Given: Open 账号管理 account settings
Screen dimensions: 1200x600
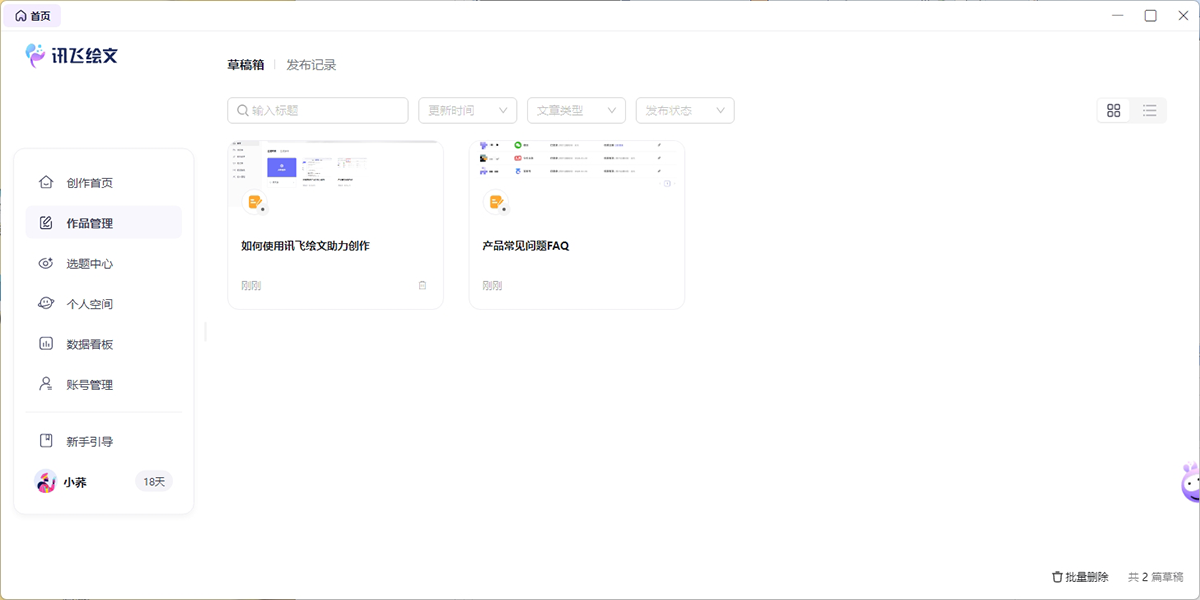Looking at the screenshot, I should [x=89, y=385].
